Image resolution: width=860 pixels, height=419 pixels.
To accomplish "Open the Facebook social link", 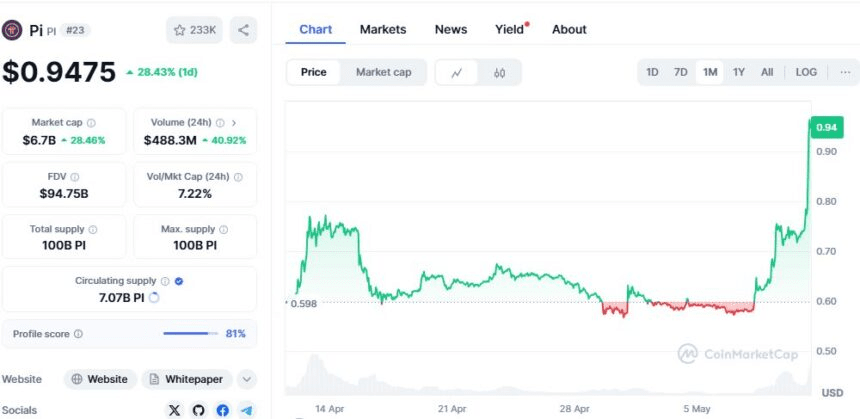I will pos(222,409).
